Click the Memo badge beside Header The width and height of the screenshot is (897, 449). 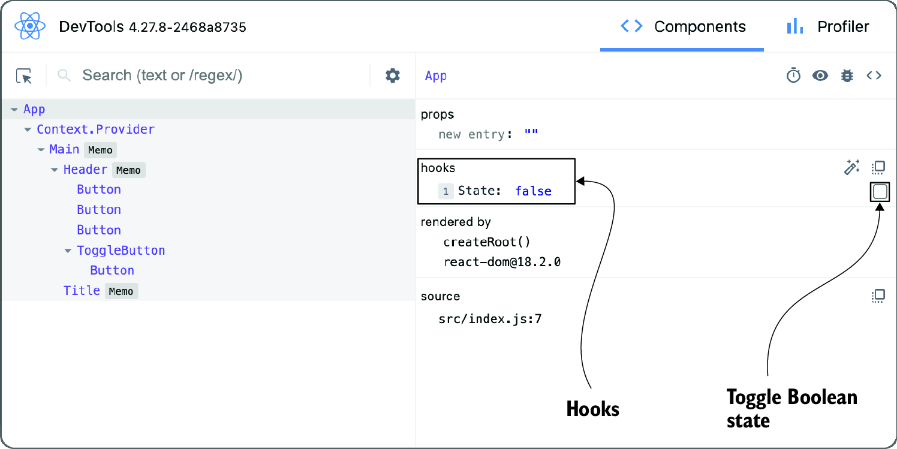point(129,170)
